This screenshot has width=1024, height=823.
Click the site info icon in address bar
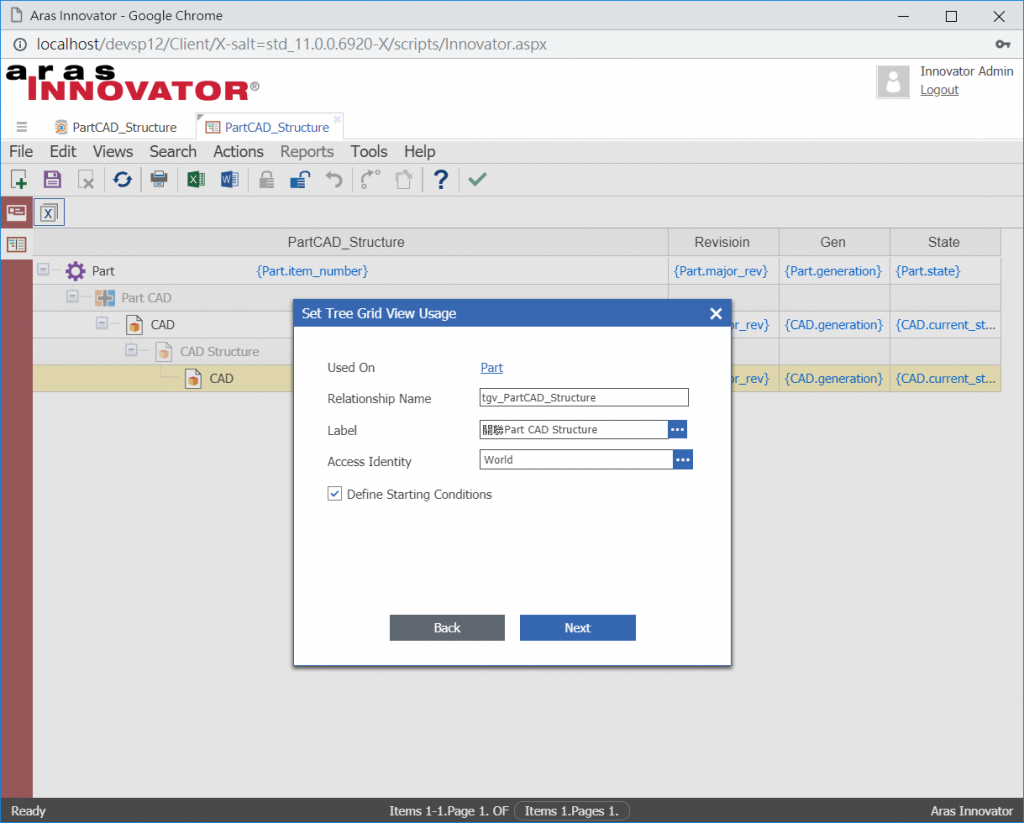20,44
